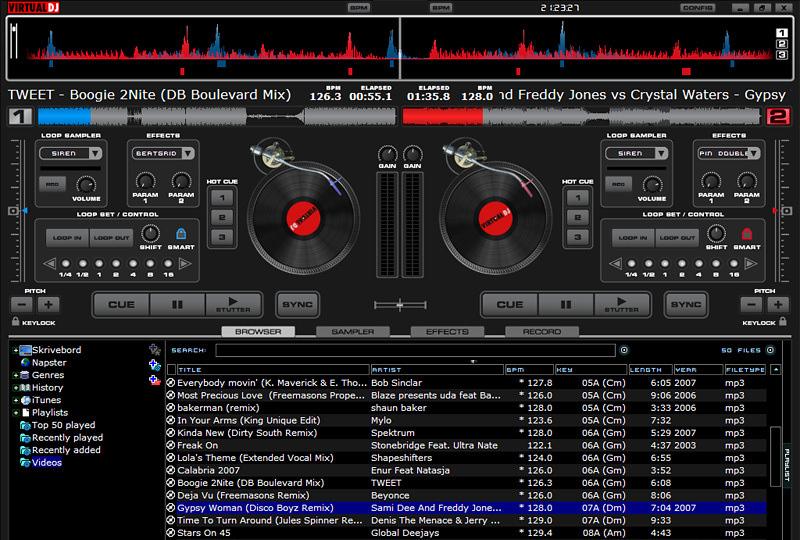The width and height of the screenshot is (800, 540).
Task: Shift left deck loop backward with arrow
Action: pos(49,263)
